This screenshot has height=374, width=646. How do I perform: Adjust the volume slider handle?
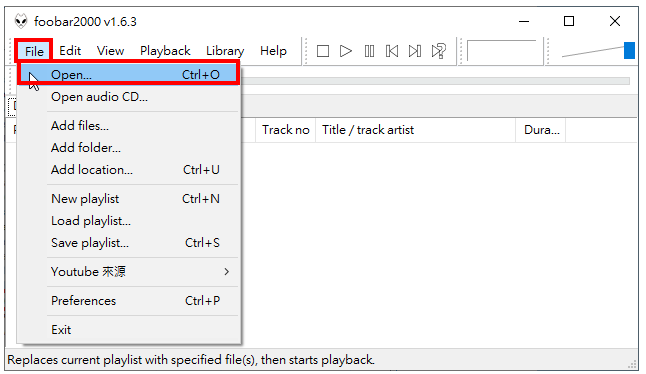click(629, 51)
